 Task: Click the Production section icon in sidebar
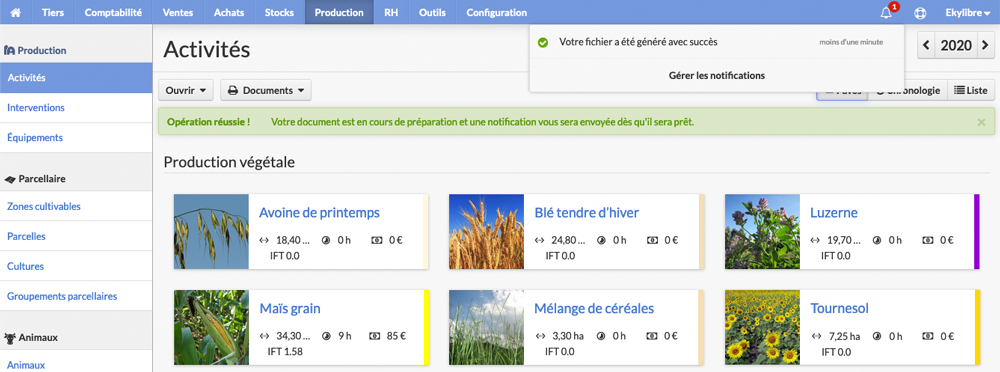[x=10, y=50]
